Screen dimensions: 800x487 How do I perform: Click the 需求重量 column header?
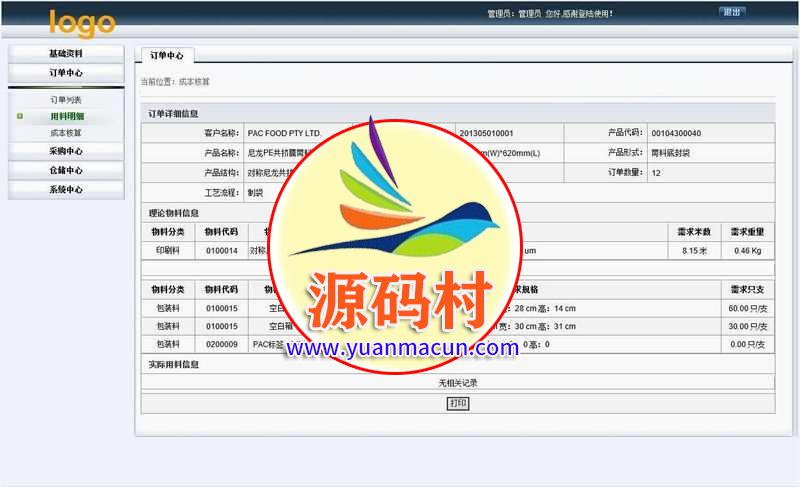[x=747, y=232]
